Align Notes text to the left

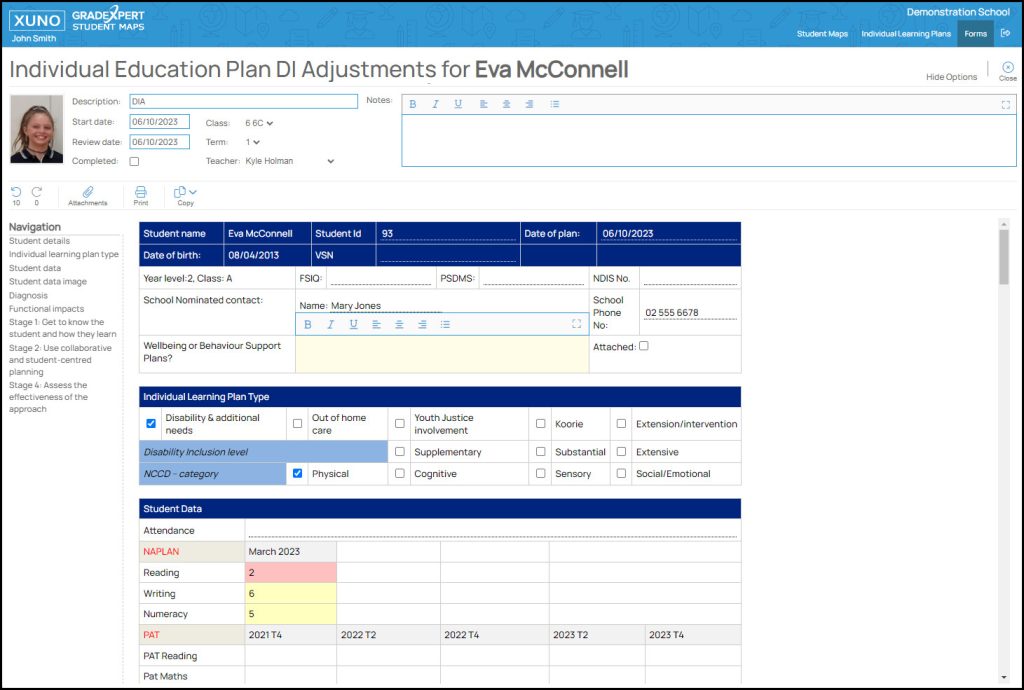(x=484, y=104)
